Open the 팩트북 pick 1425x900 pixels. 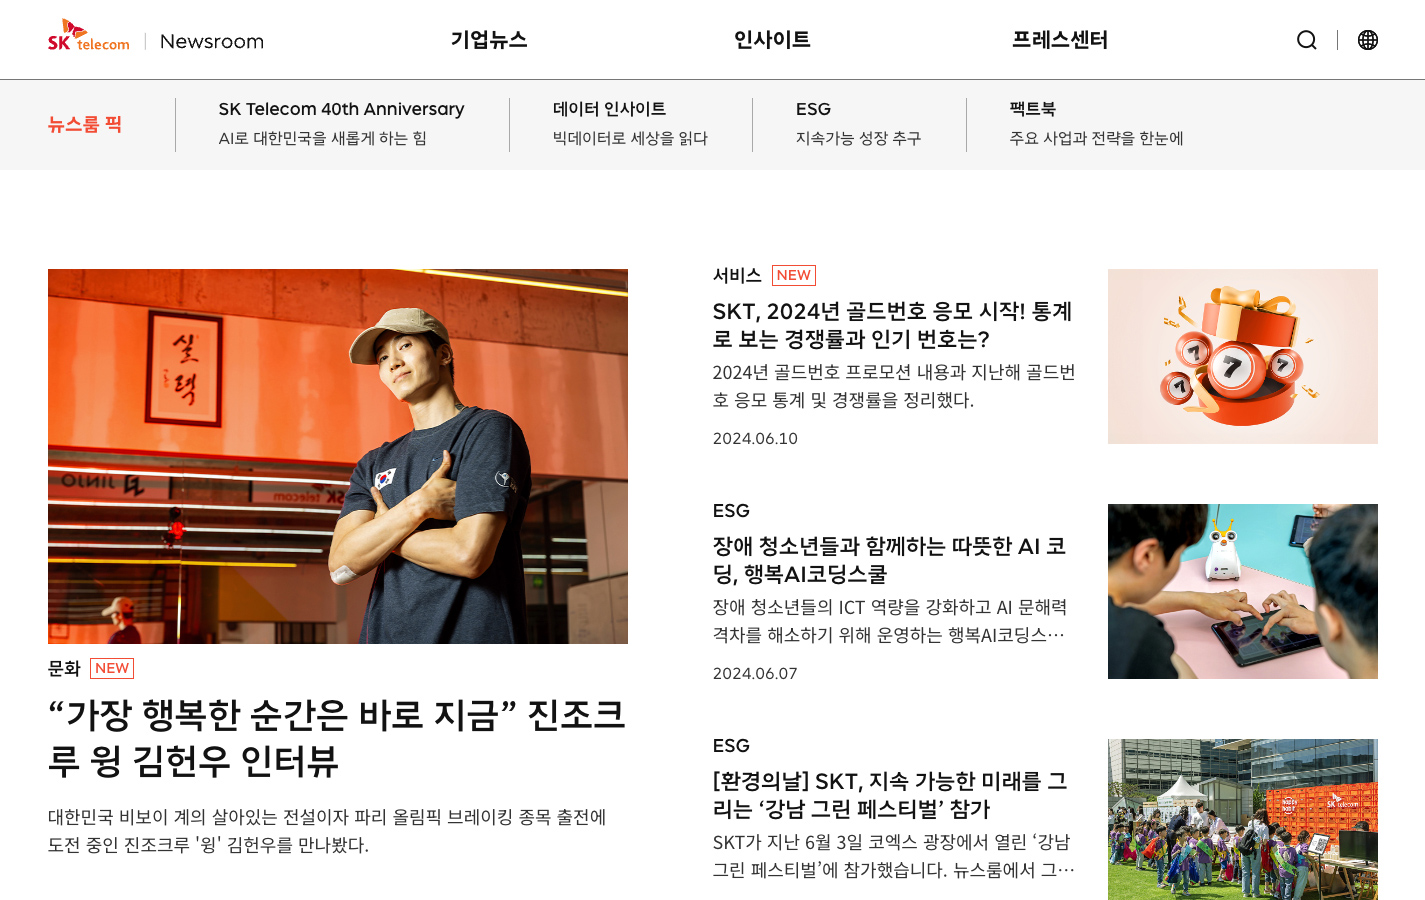click(x=1096, y=123)
